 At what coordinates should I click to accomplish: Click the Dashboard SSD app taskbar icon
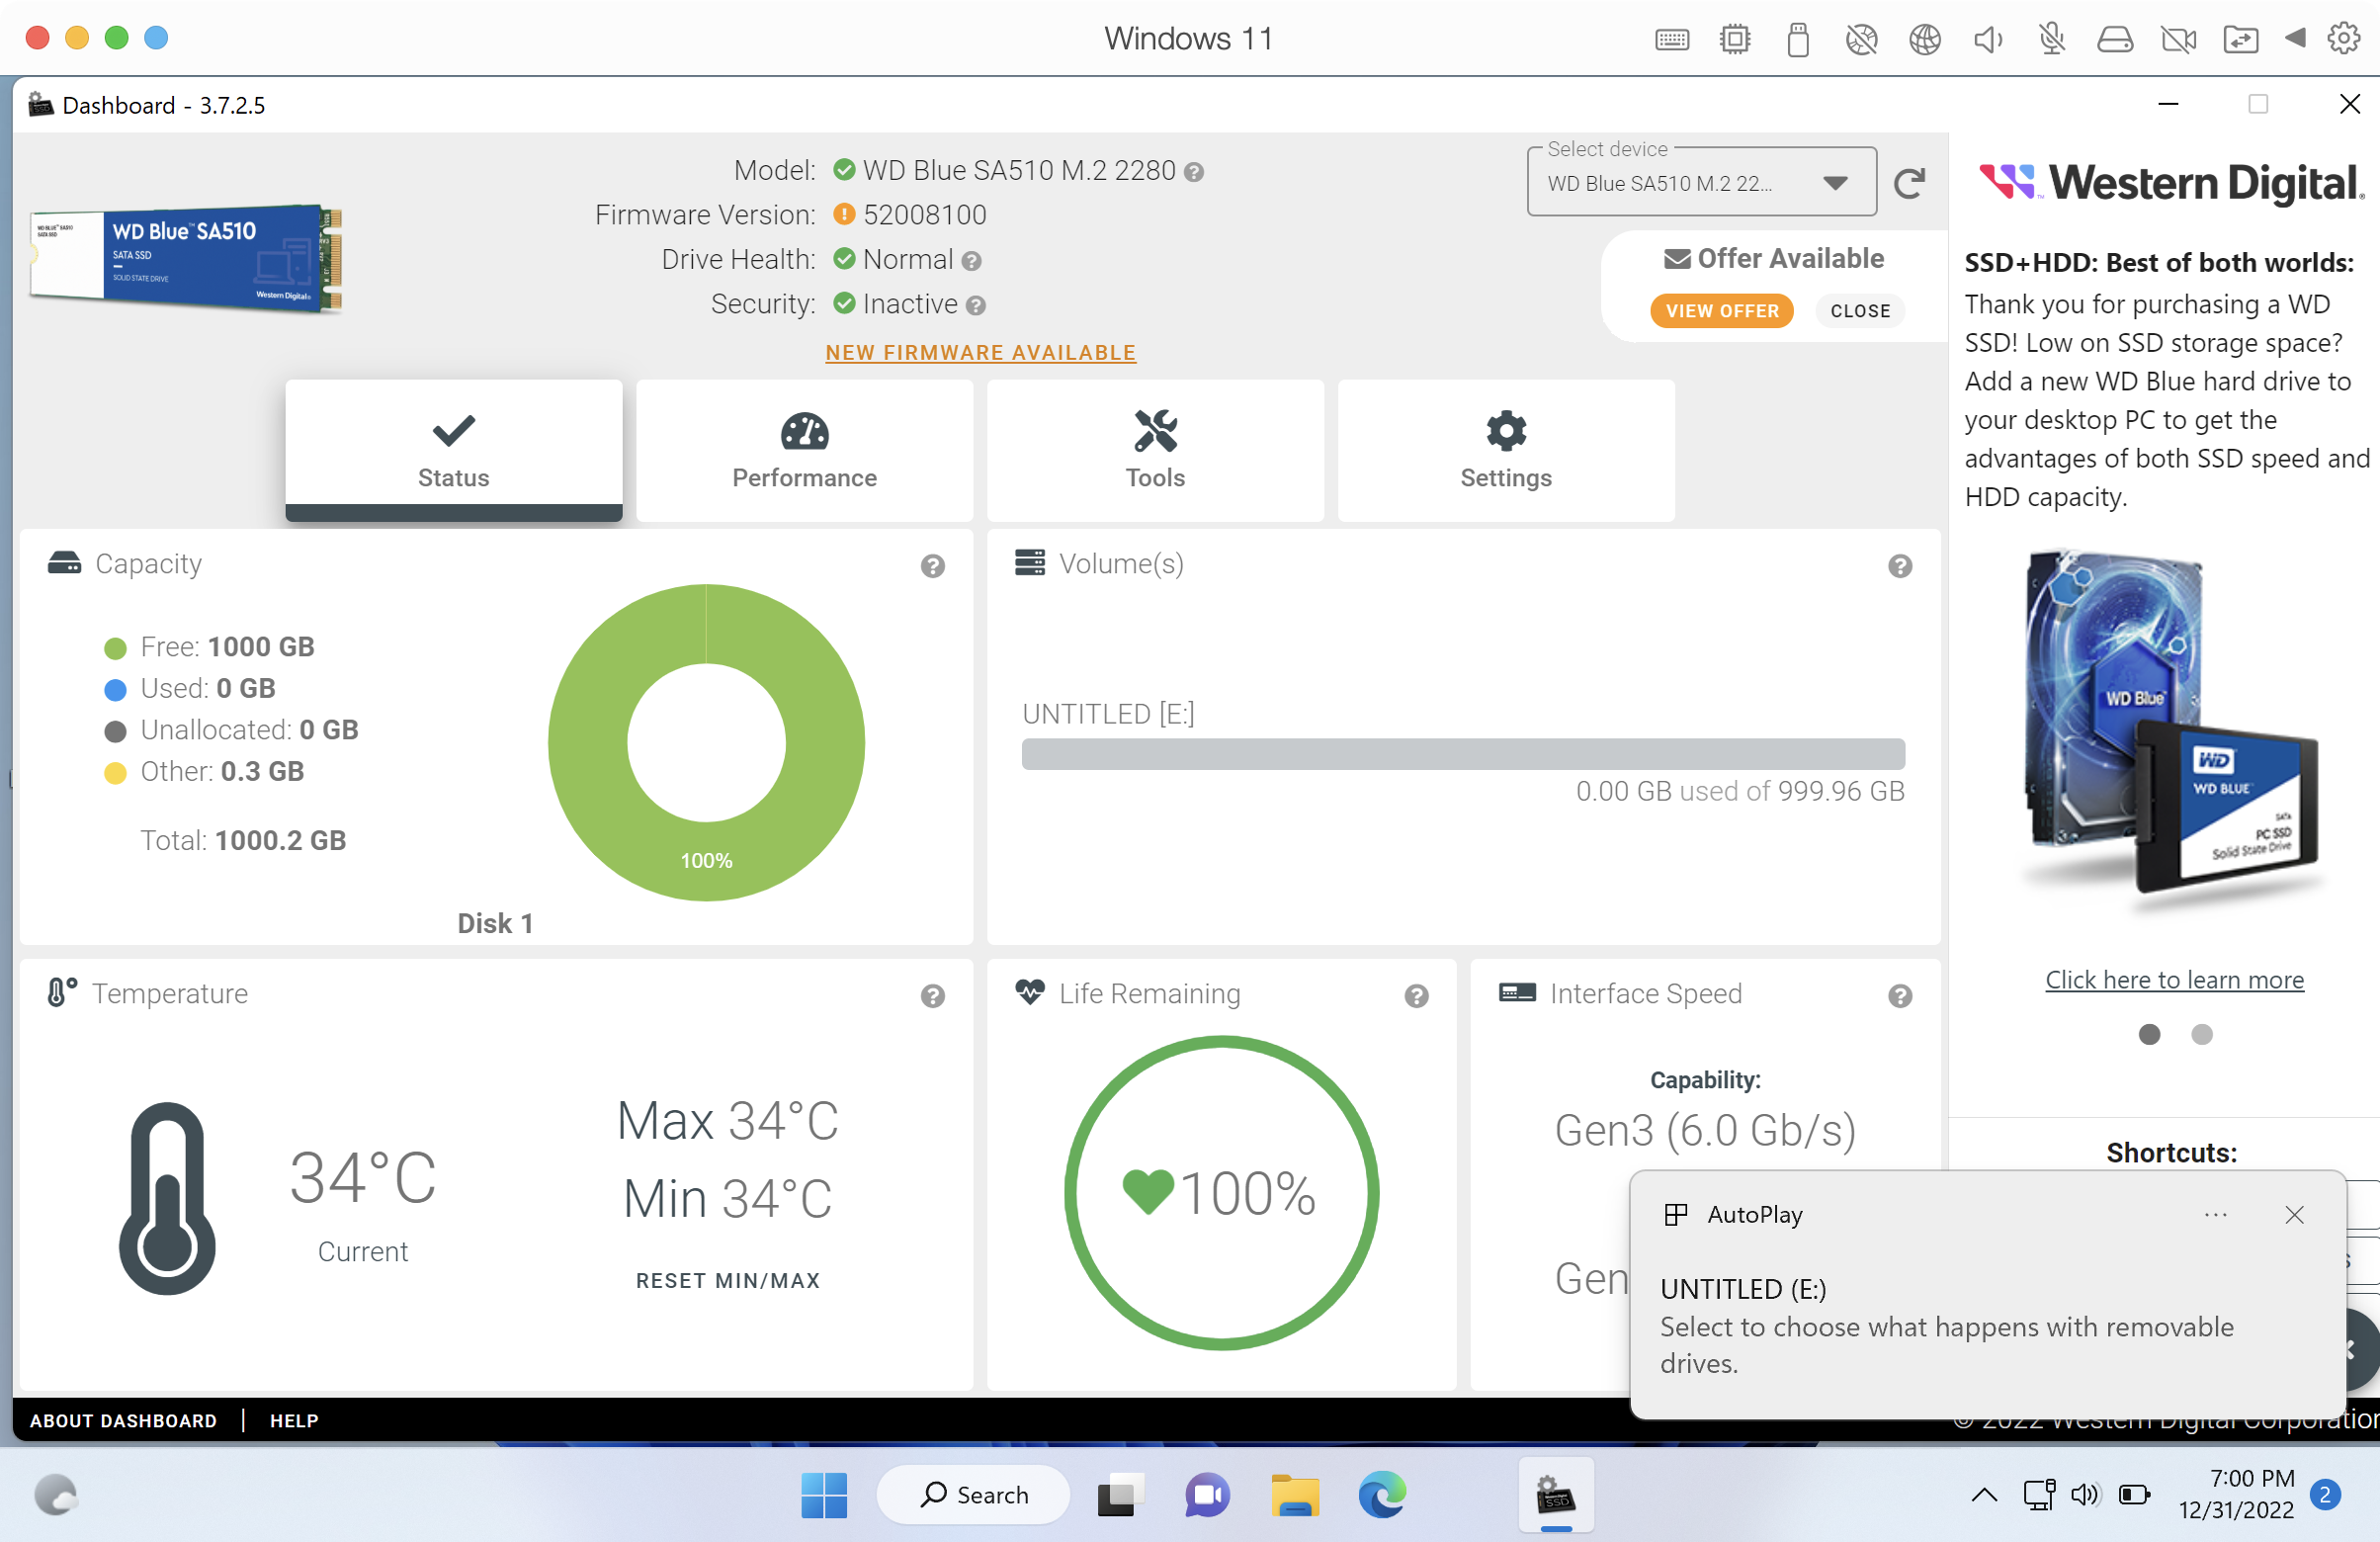pos(1556,1496)
